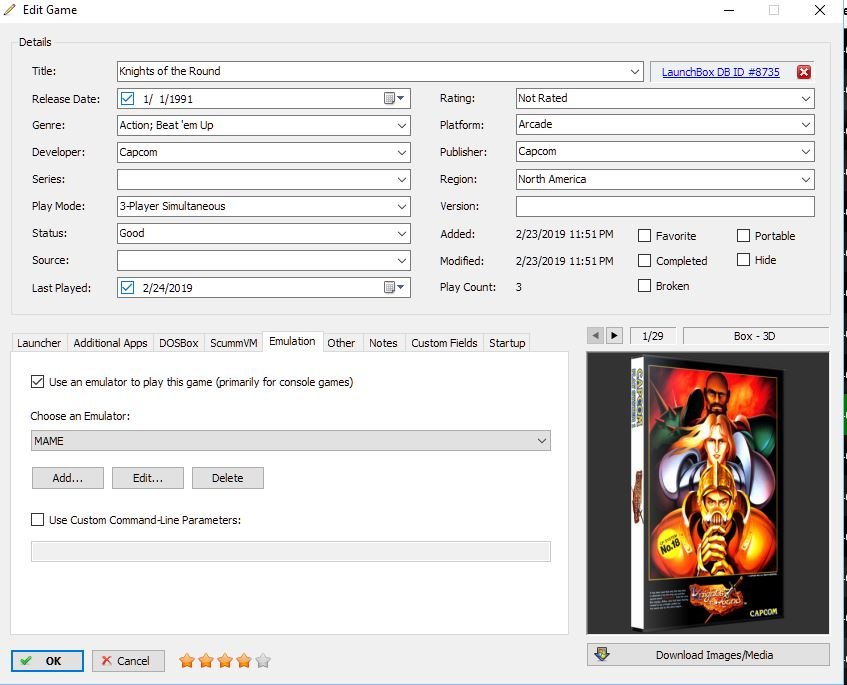Toggle the Last Played checkbox
The height and width of the screenshot is (685, 847).
127,287
